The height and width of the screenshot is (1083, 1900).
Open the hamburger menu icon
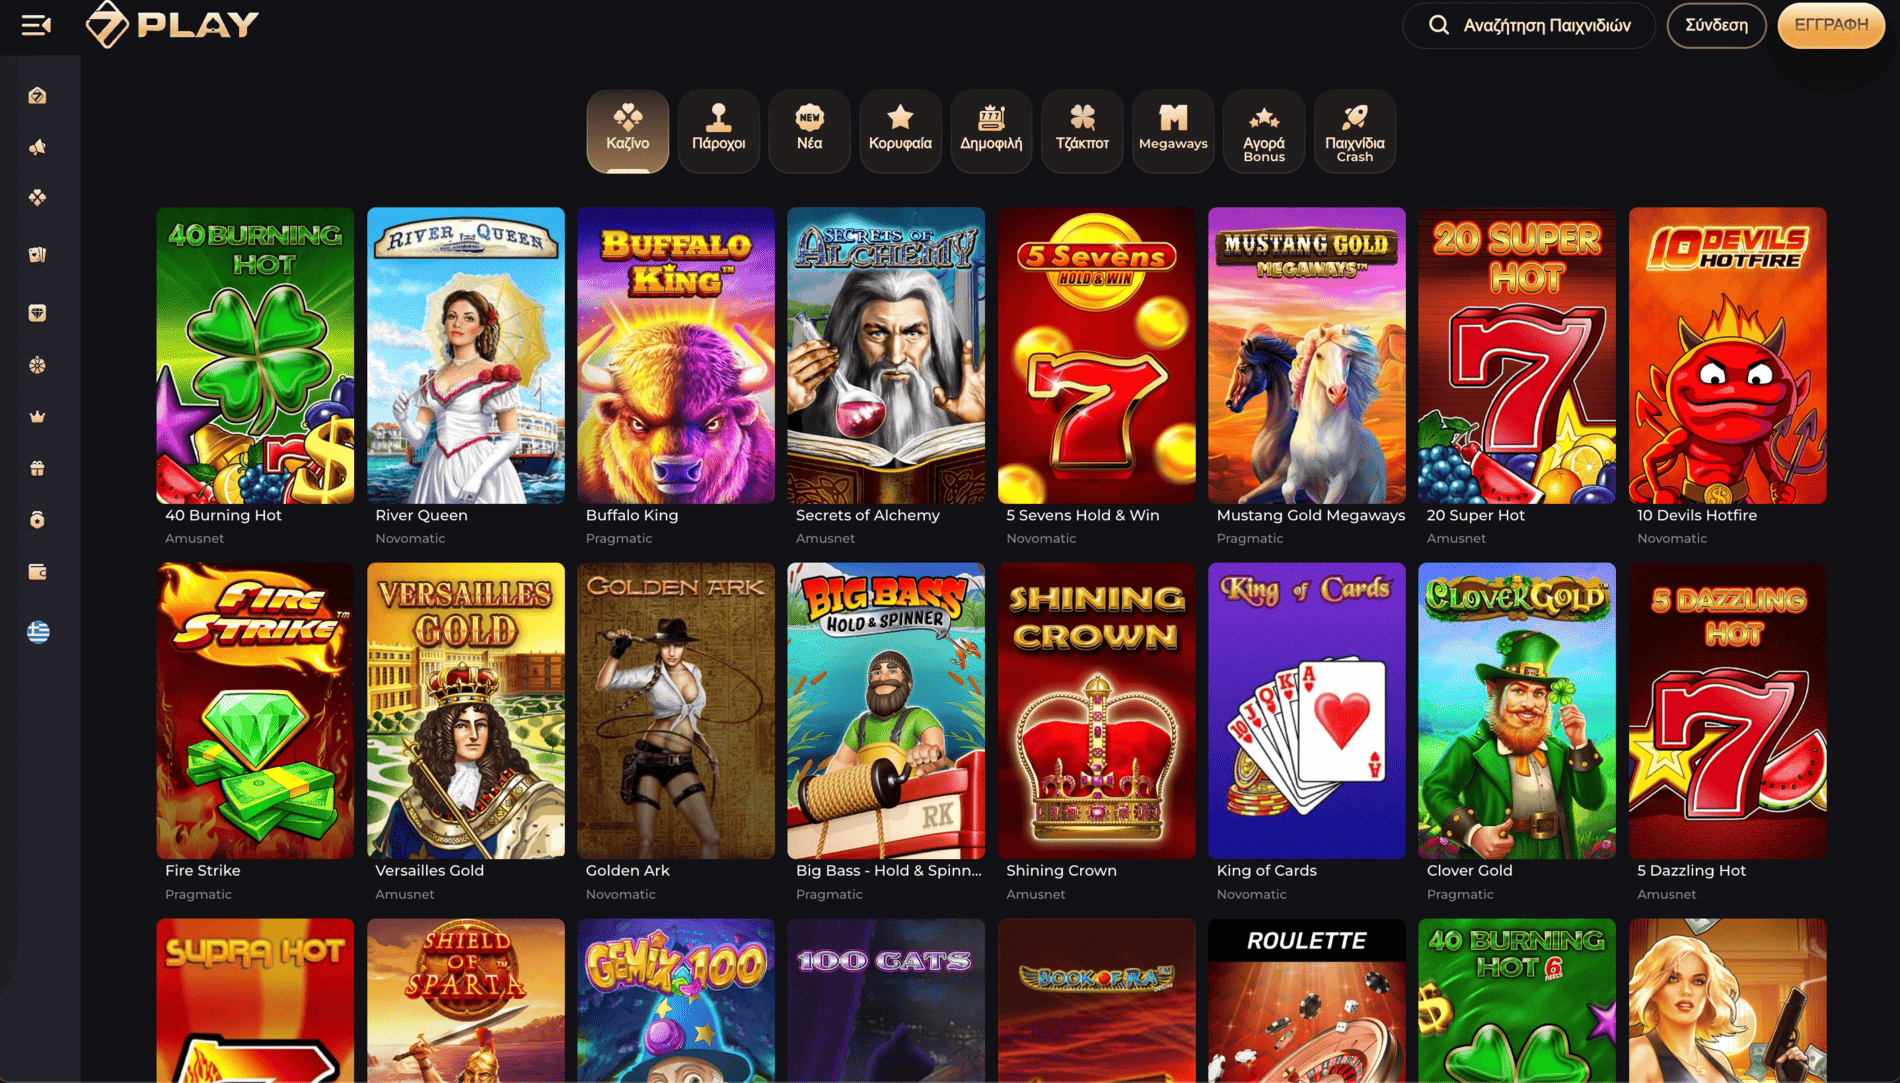(x=36, y=25)
